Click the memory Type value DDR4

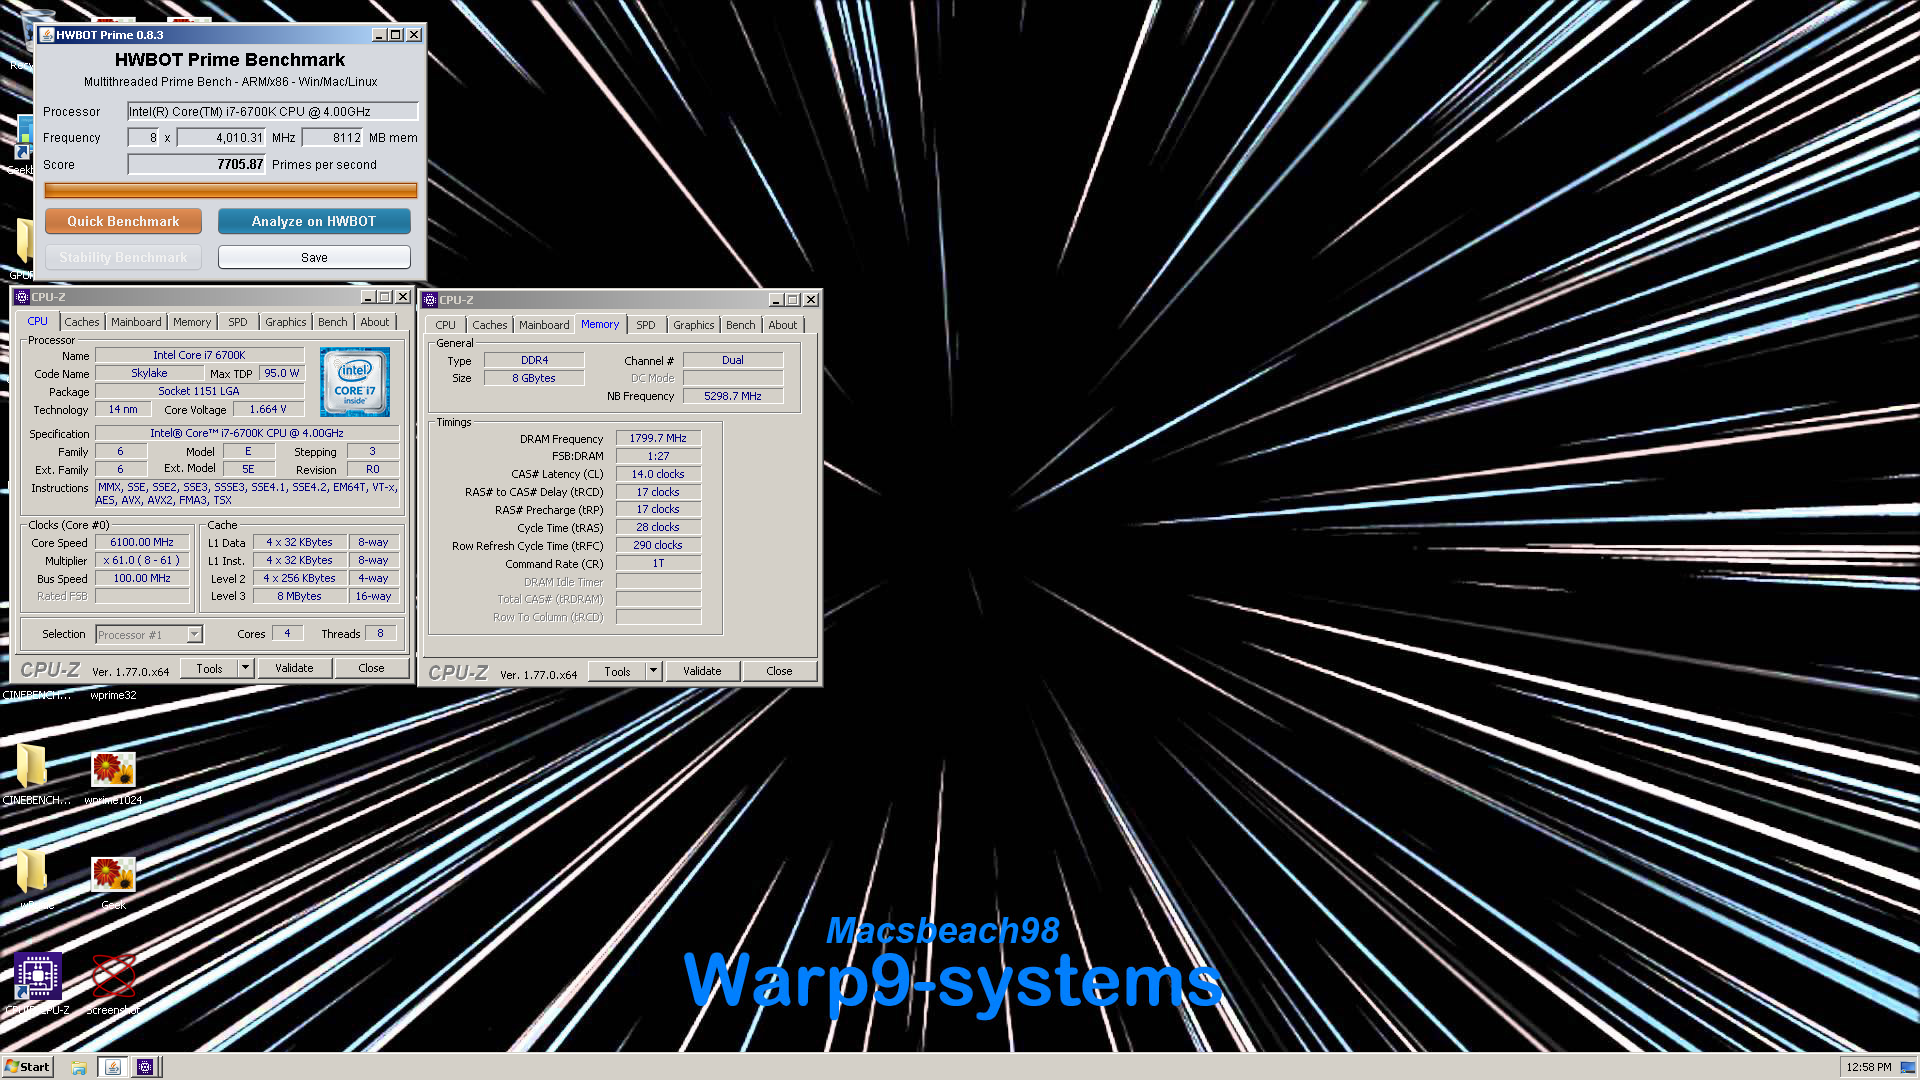pyautogui.click(x=534, y=360)
